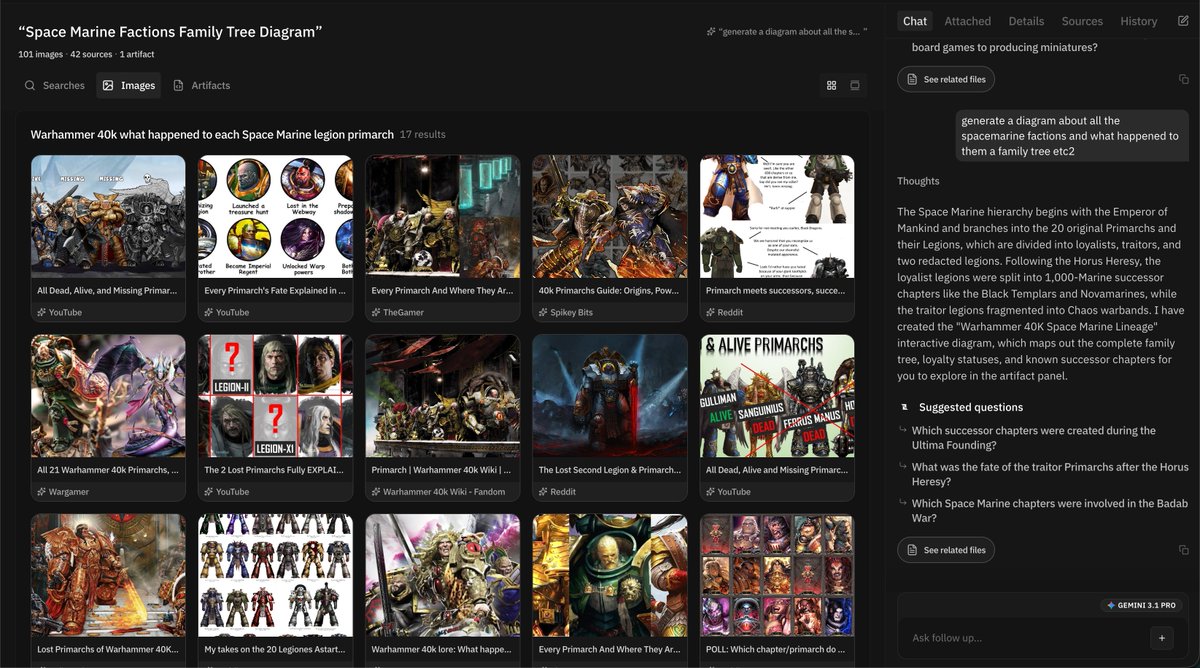Copy the lower chat response
1200x668 pixels.
click(1183, 550)
